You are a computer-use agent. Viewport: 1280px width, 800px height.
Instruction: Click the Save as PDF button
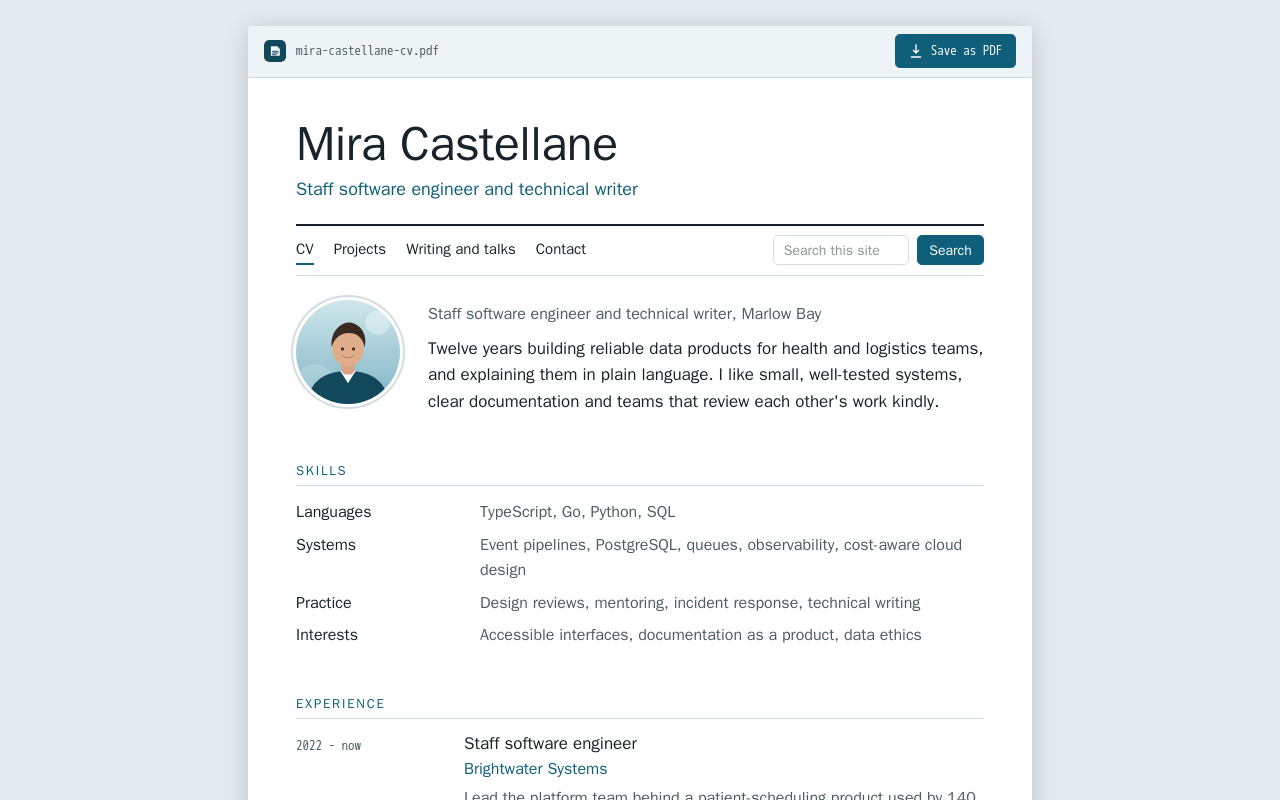[955, 51]
